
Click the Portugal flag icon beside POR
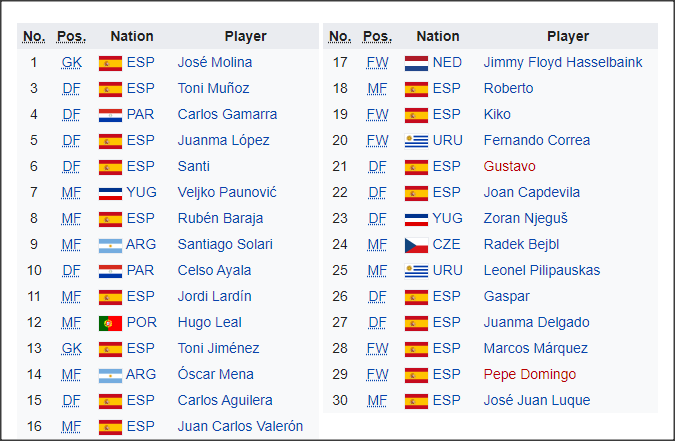coord(110,323)
